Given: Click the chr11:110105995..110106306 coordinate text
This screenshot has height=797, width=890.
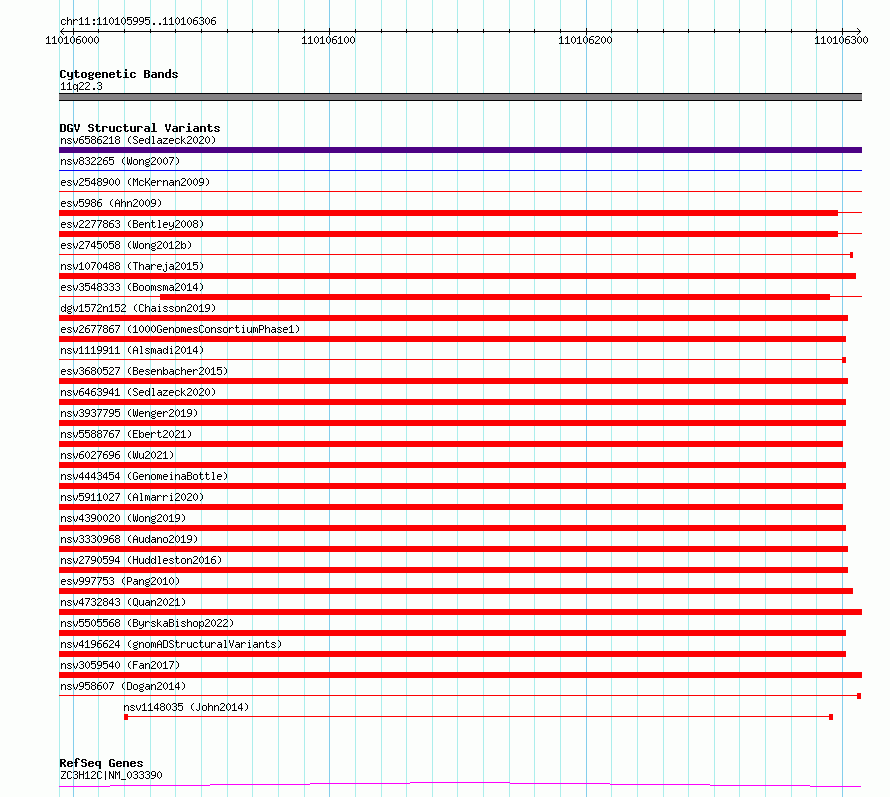Looking at the screenshot, I should click(x=138, y=22).
